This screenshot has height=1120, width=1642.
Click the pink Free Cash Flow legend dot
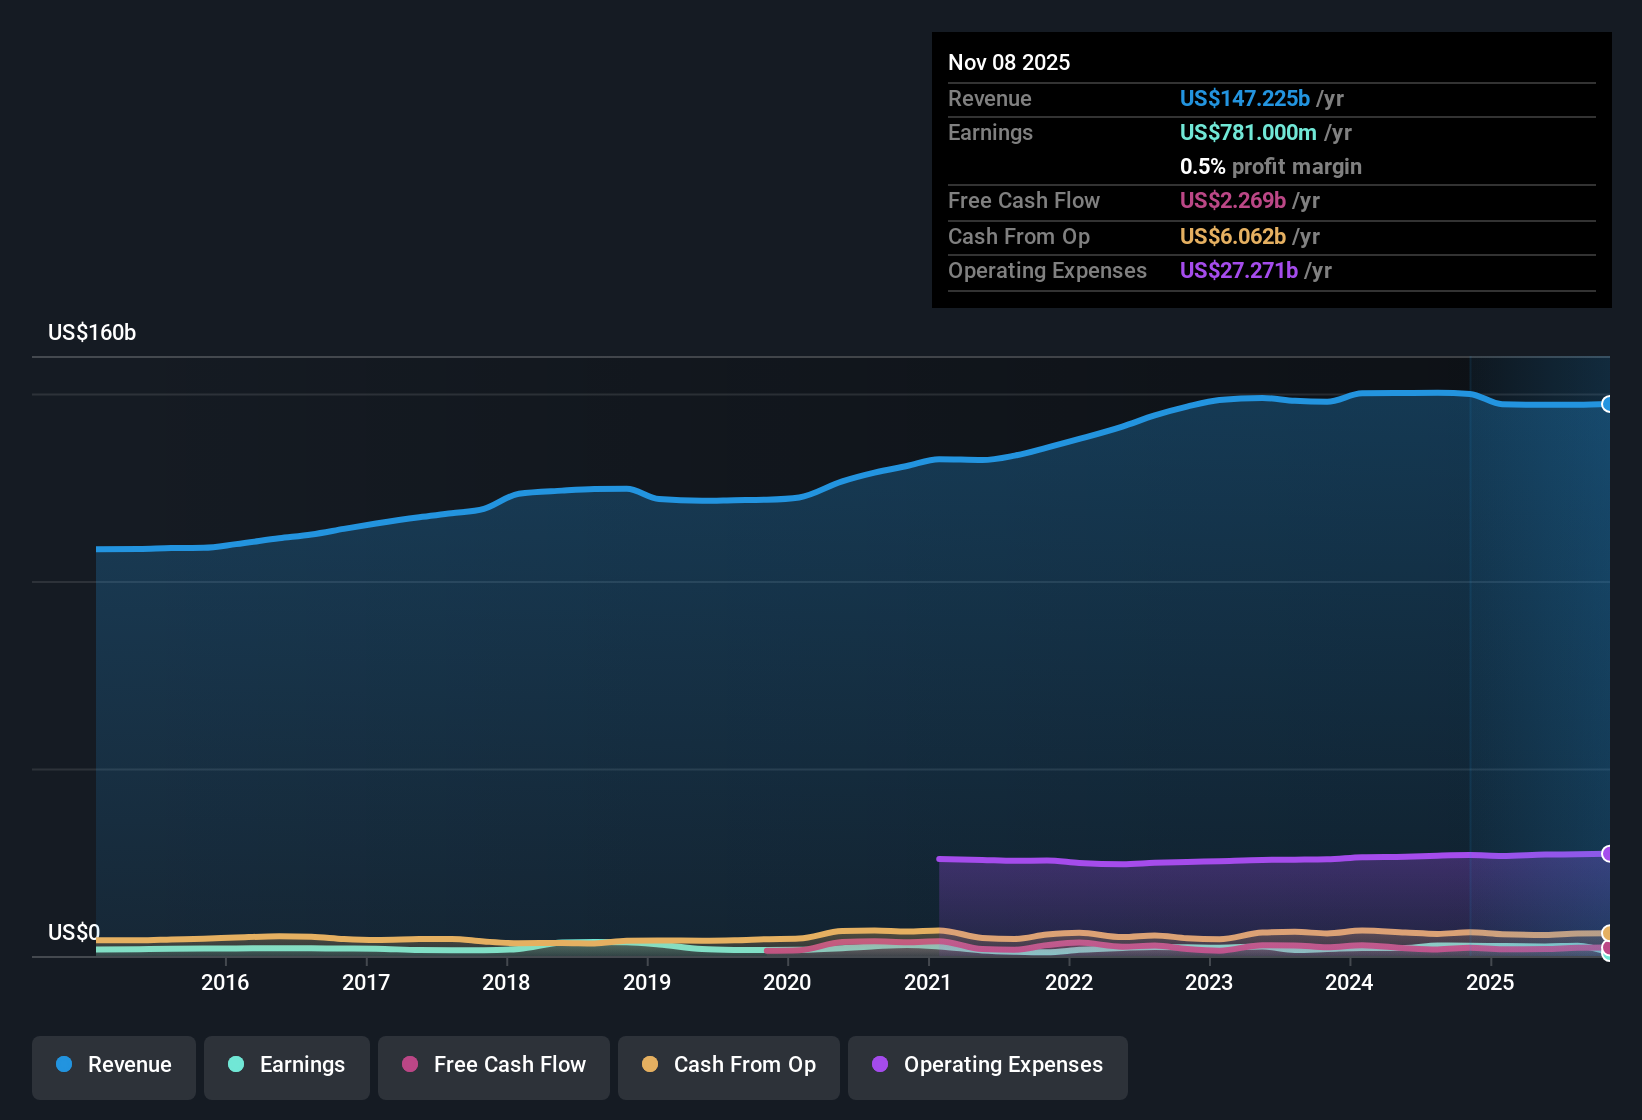pyautogui.click(x=409, y=1065)
